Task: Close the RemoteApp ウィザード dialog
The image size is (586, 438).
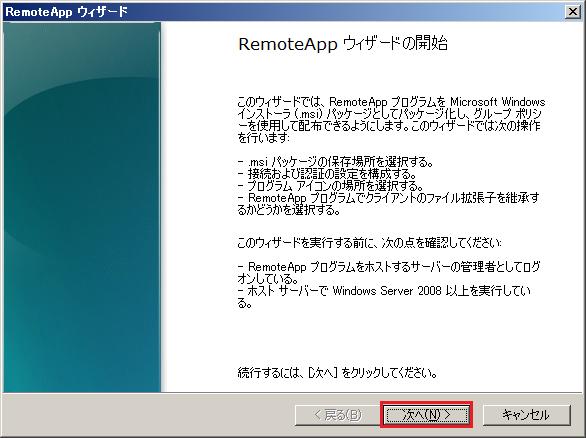Action: [573, 12]
